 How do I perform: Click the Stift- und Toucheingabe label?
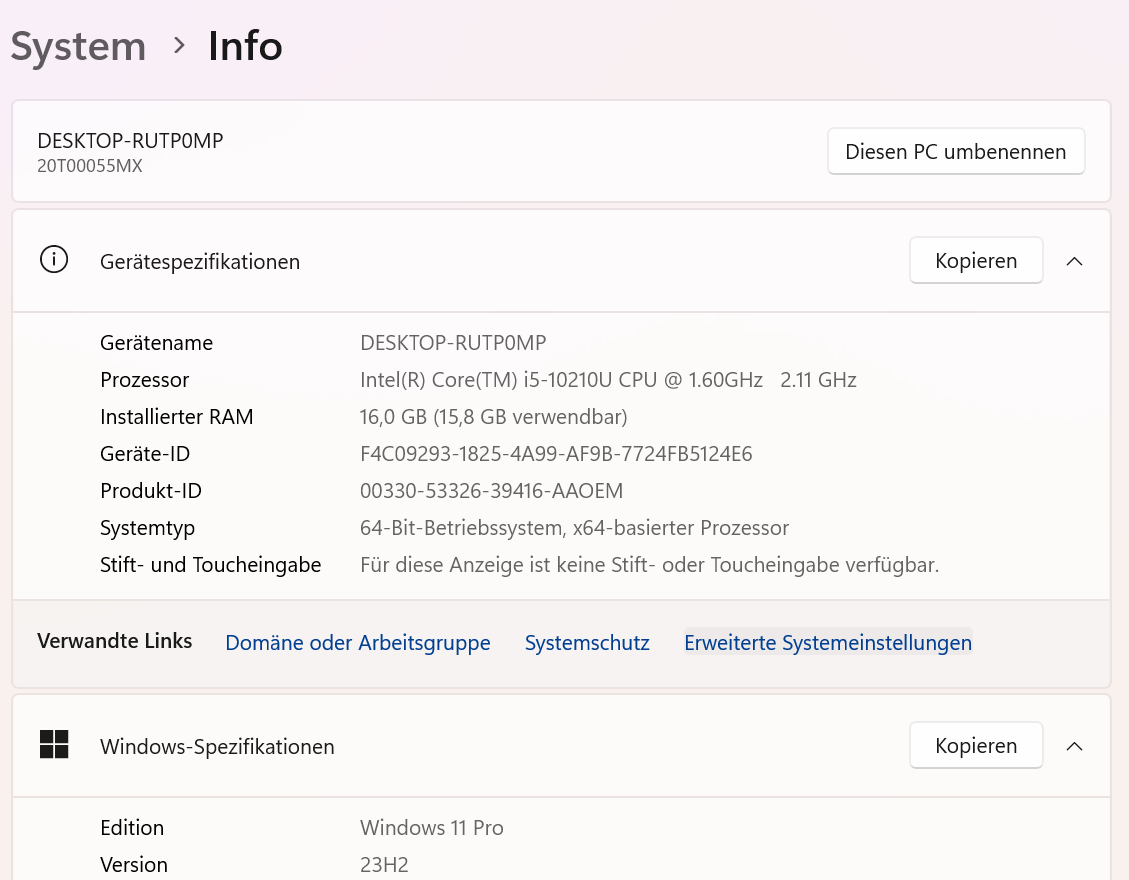[x=210, y=565]
